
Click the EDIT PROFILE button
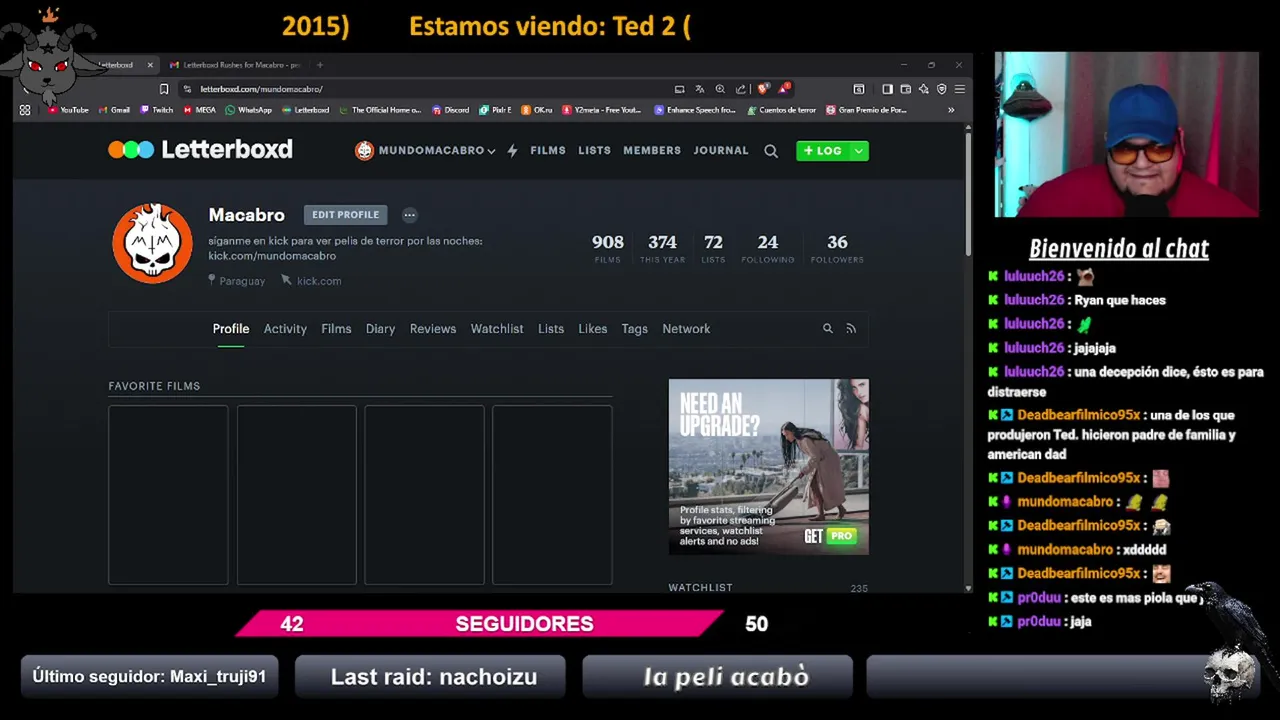pos(345,215)
